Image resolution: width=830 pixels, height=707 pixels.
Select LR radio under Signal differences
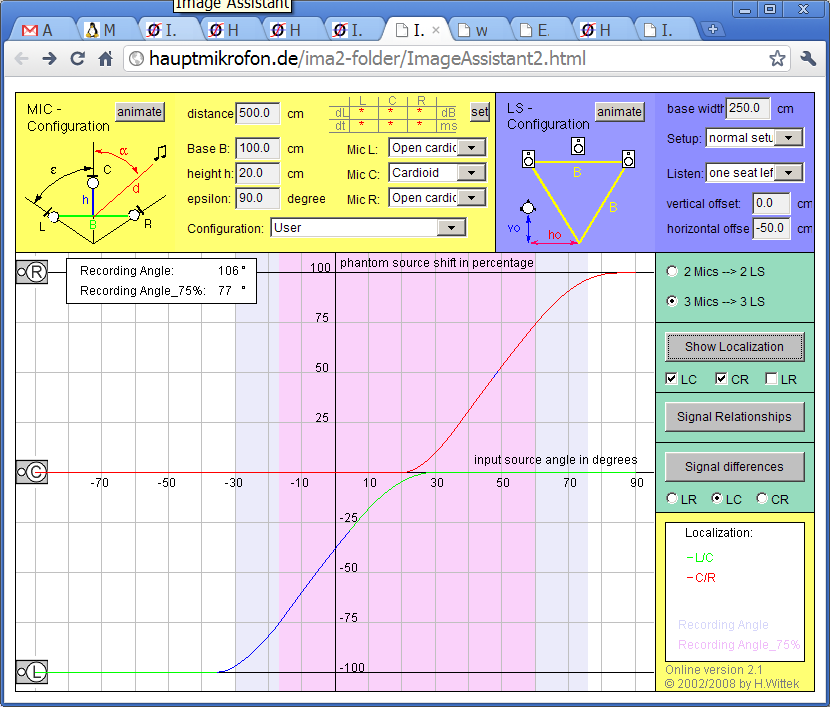pos(672,498)
